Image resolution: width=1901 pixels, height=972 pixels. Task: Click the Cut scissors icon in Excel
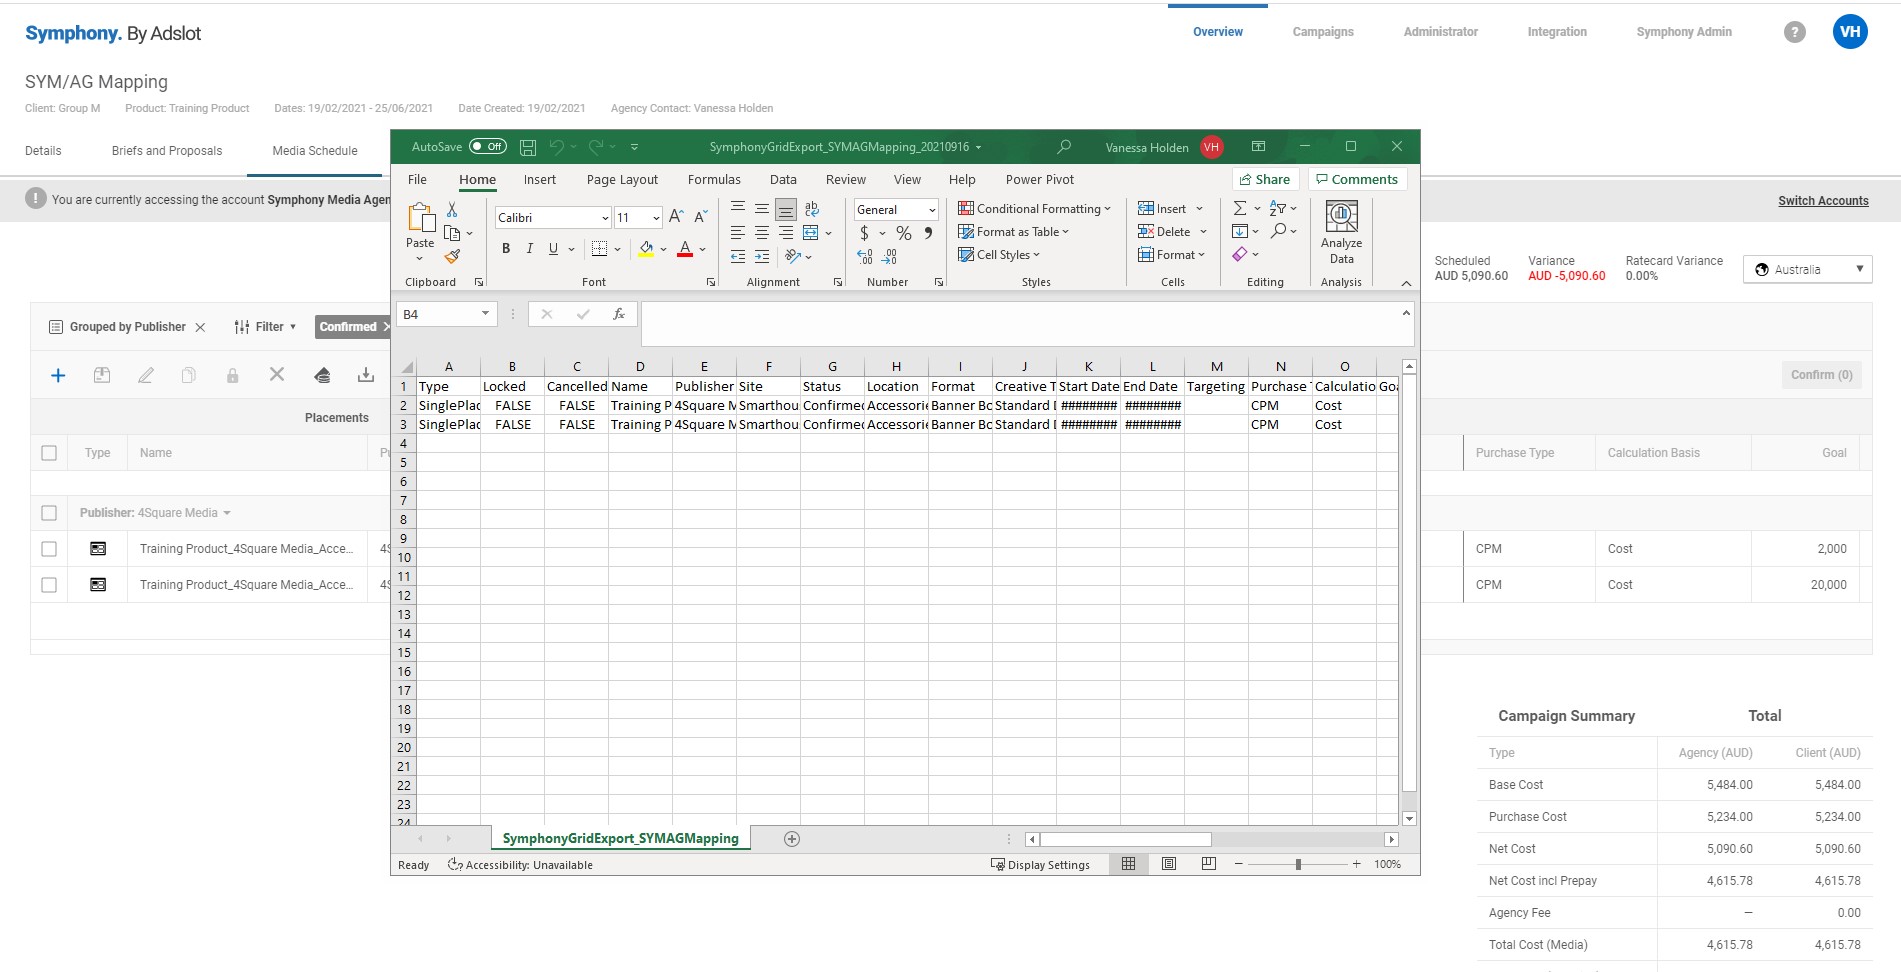(x=452, y=209)
